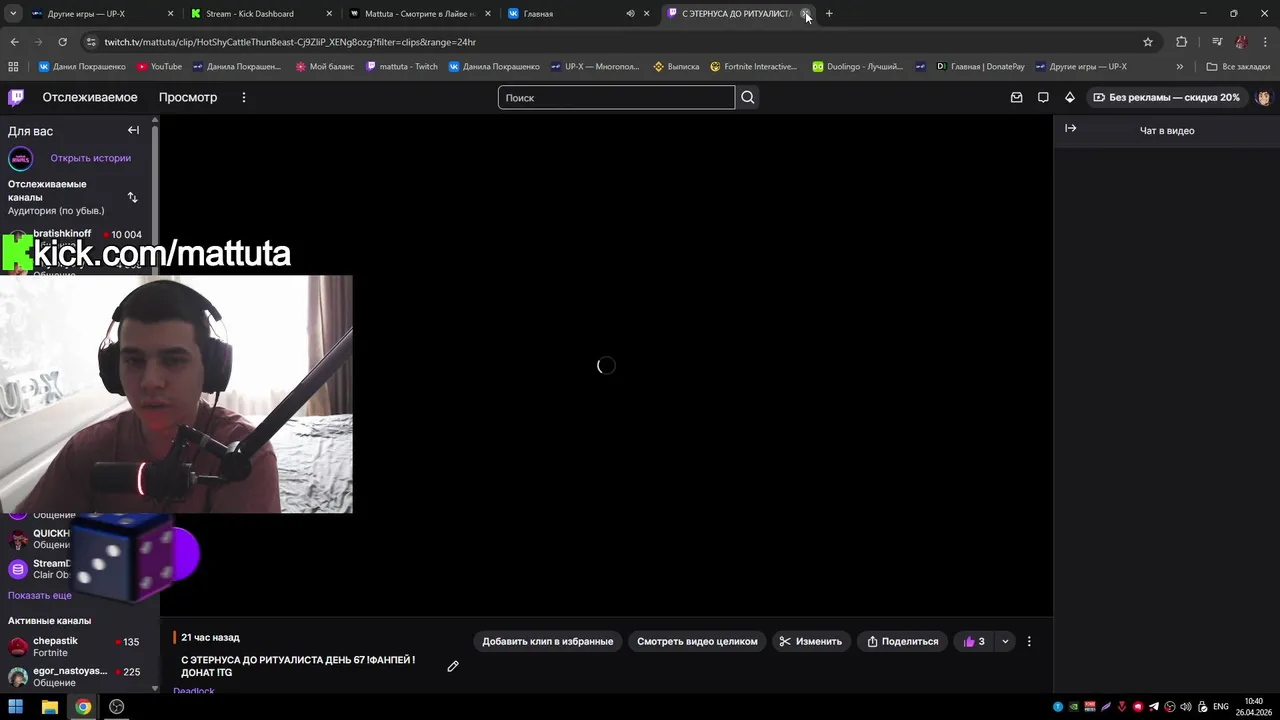Open the Duolingo bookmark
This screenshot has height=720, width=1280.
(858, 67)
